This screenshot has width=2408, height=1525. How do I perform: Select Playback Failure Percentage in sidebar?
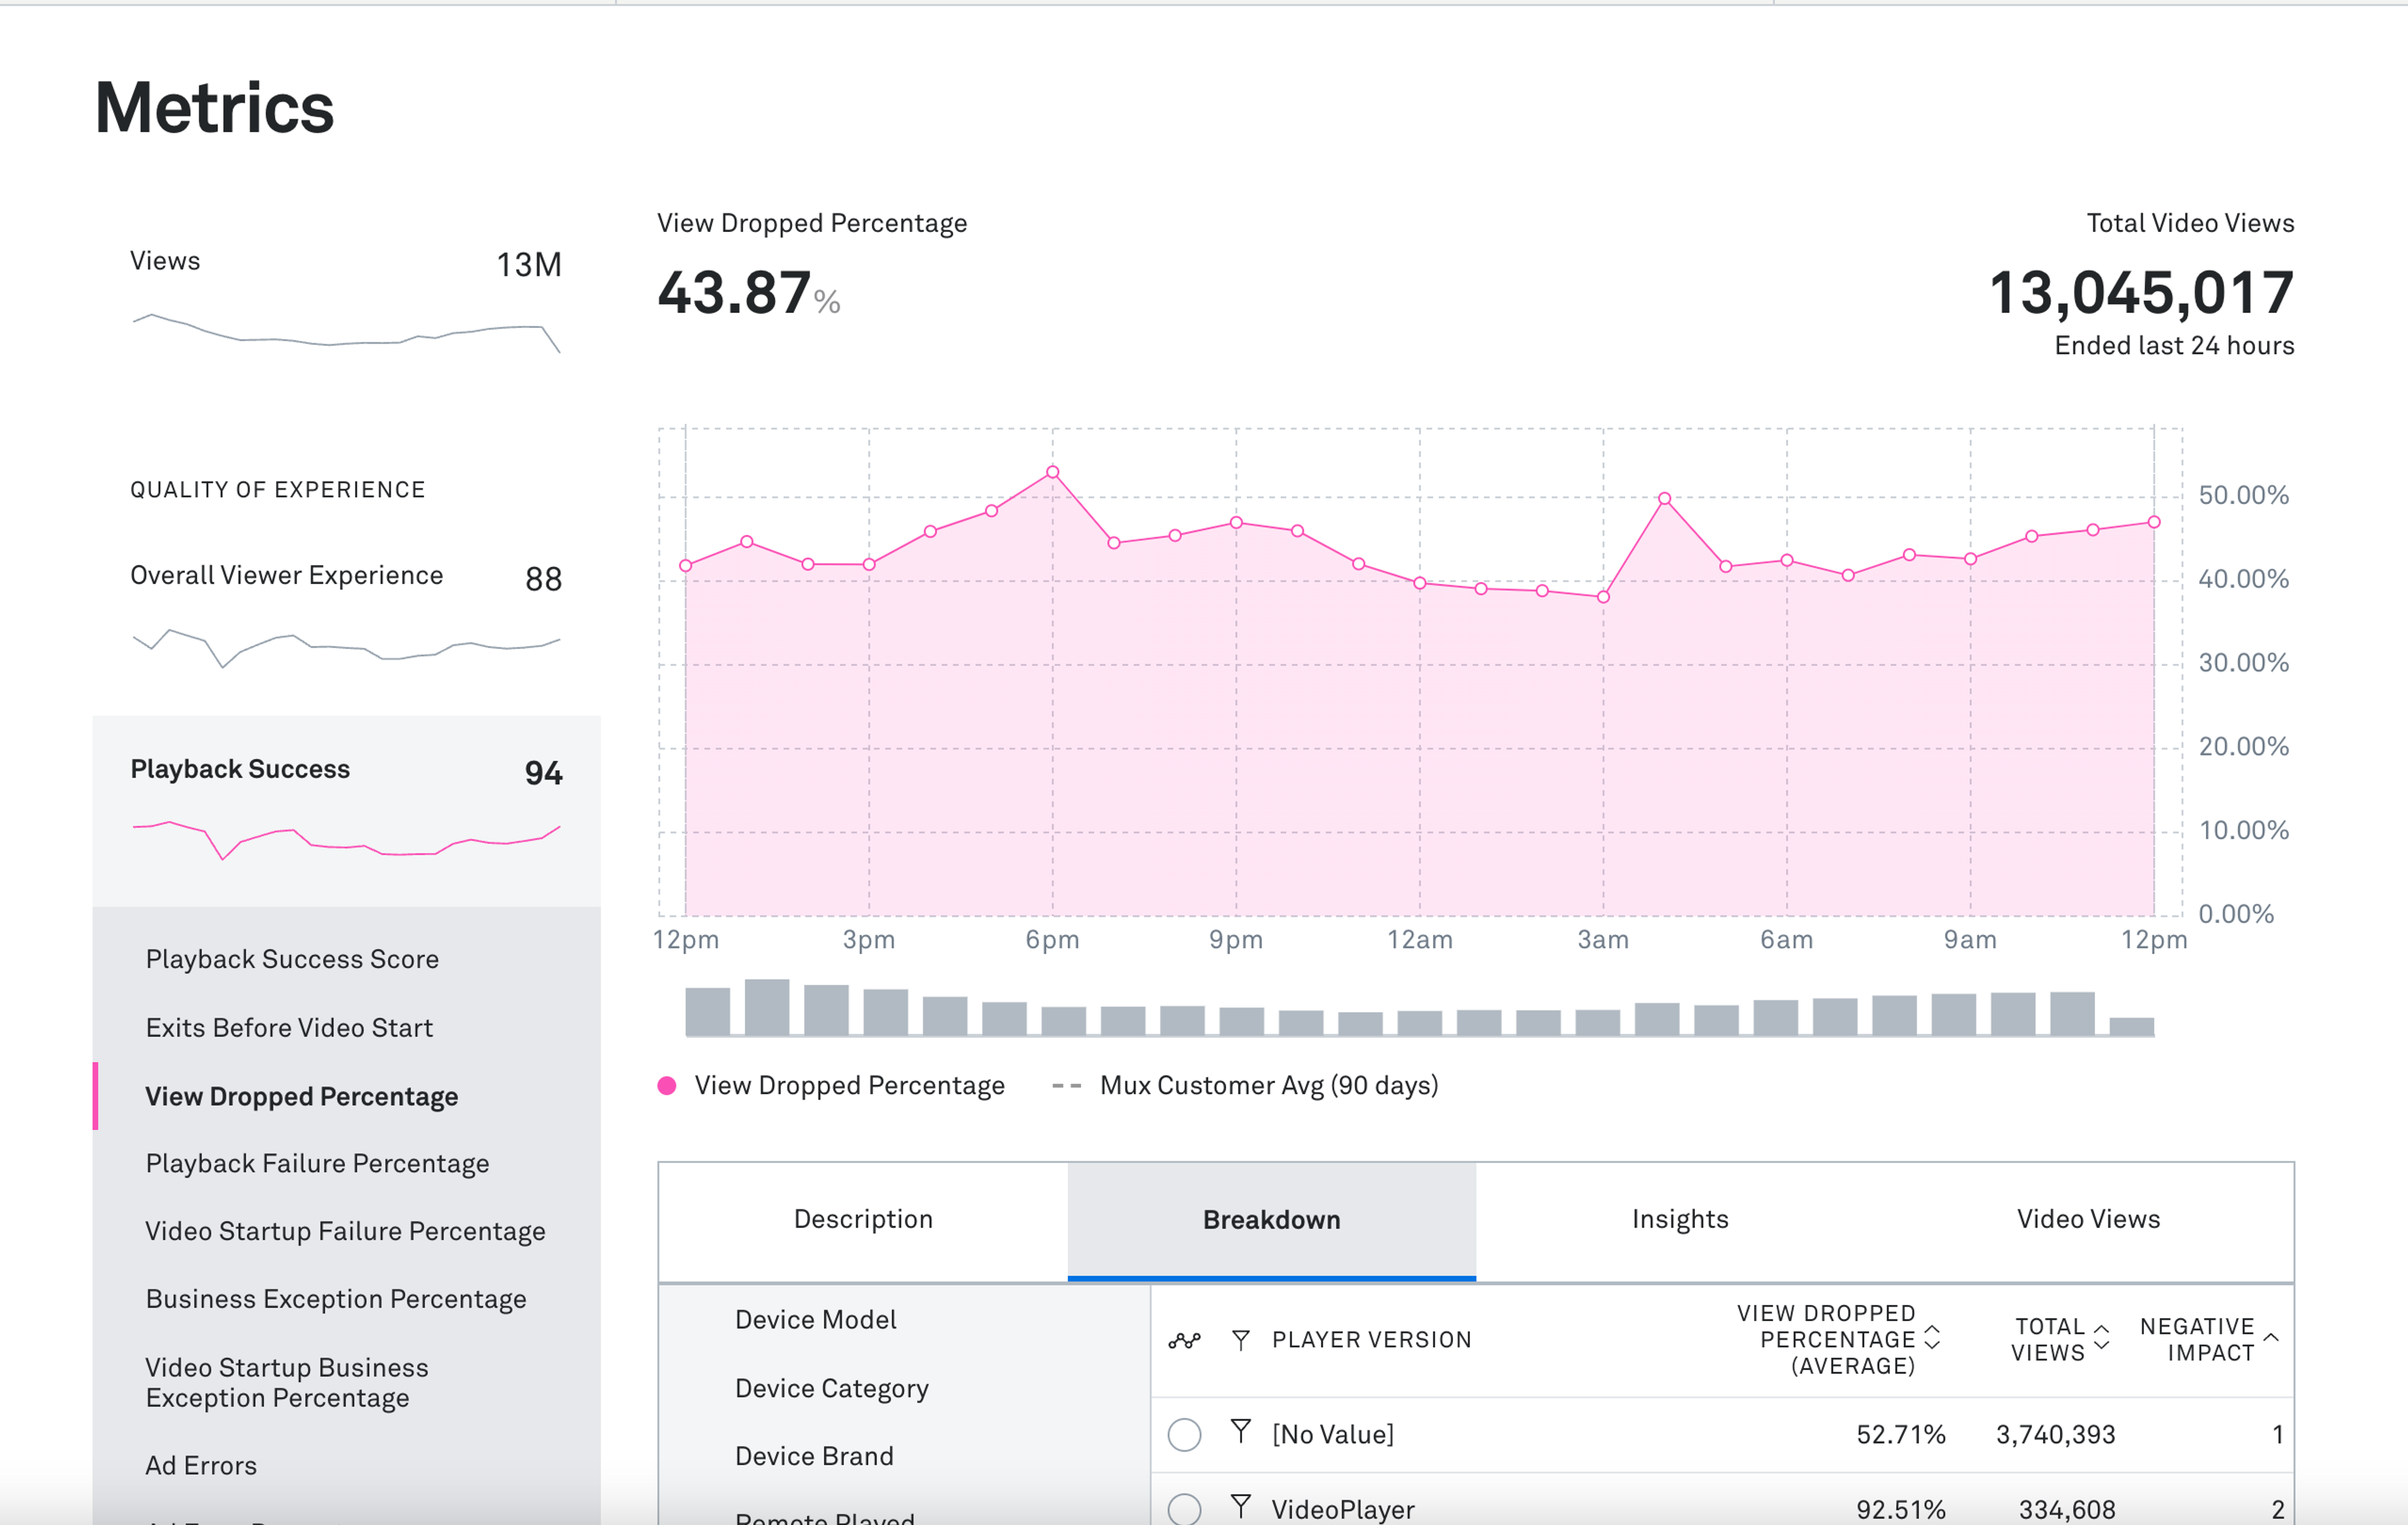(x=317, y=1163)
